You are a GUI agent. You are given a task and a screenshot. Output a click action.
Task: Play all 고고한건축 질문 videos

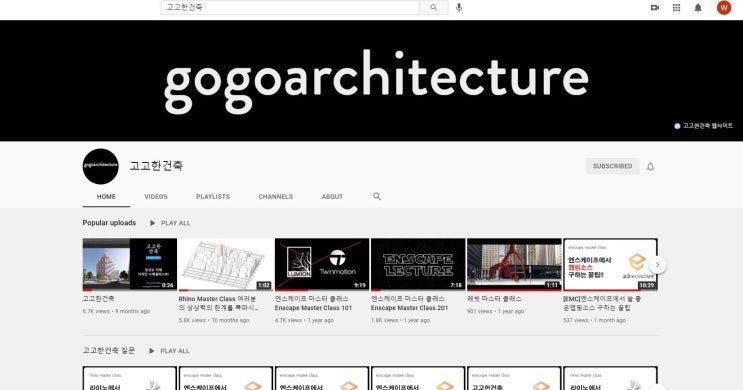click(x=170, y=351)
